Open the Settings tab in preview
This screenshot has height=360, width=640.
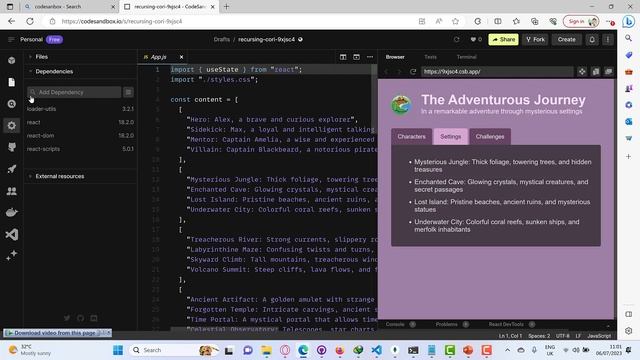click(x=450, y=137)
